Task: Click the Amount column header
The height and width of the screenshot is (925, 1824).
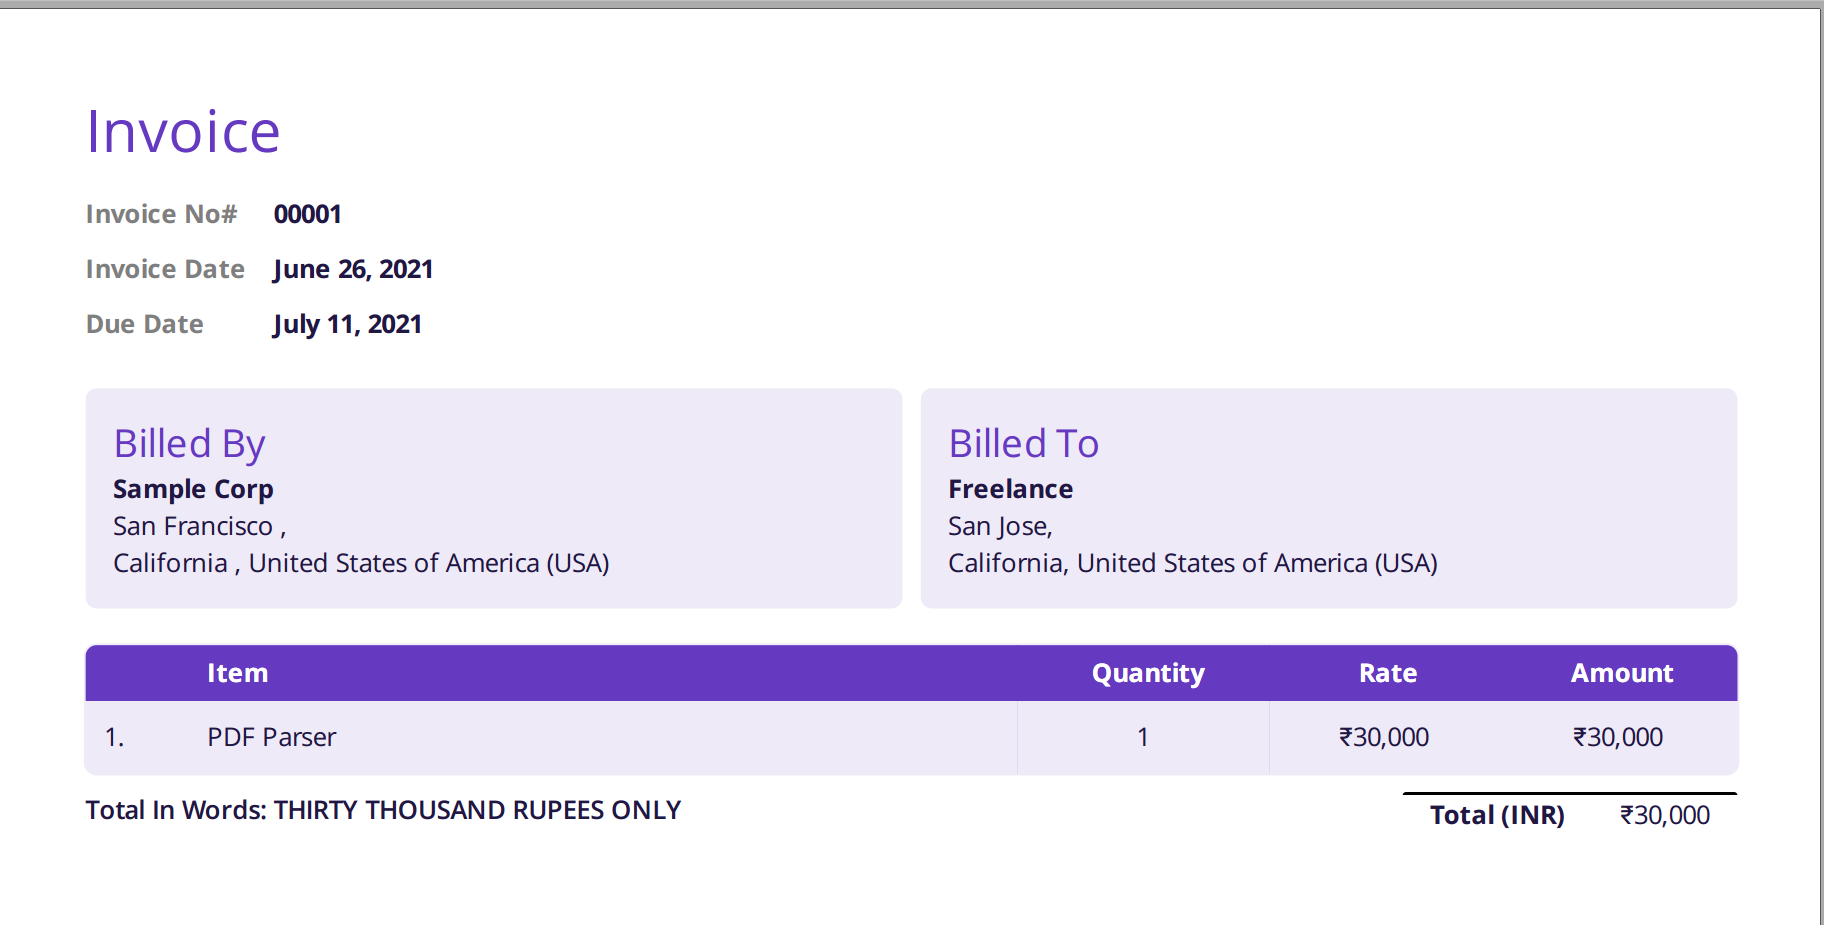Action: [1621, 673]
